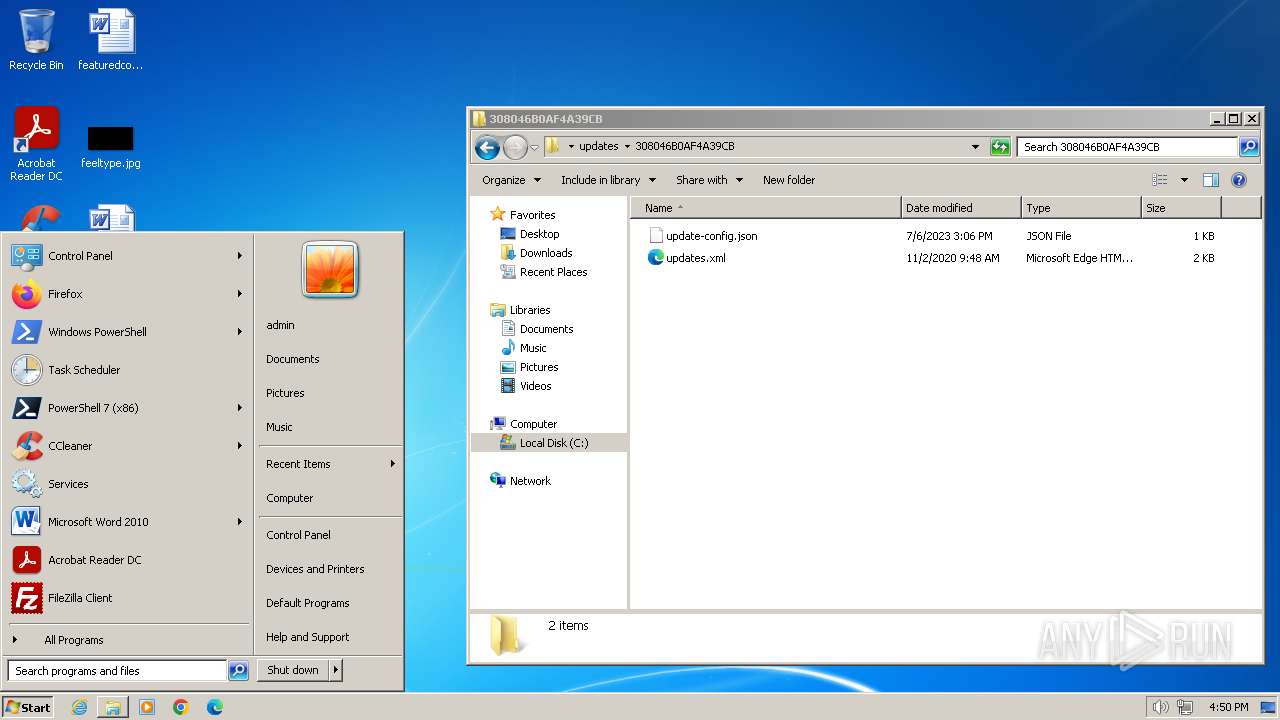Click the refresh icon beside address bar
Viewport: 1280px width, 720px height.
(1000, 147)
